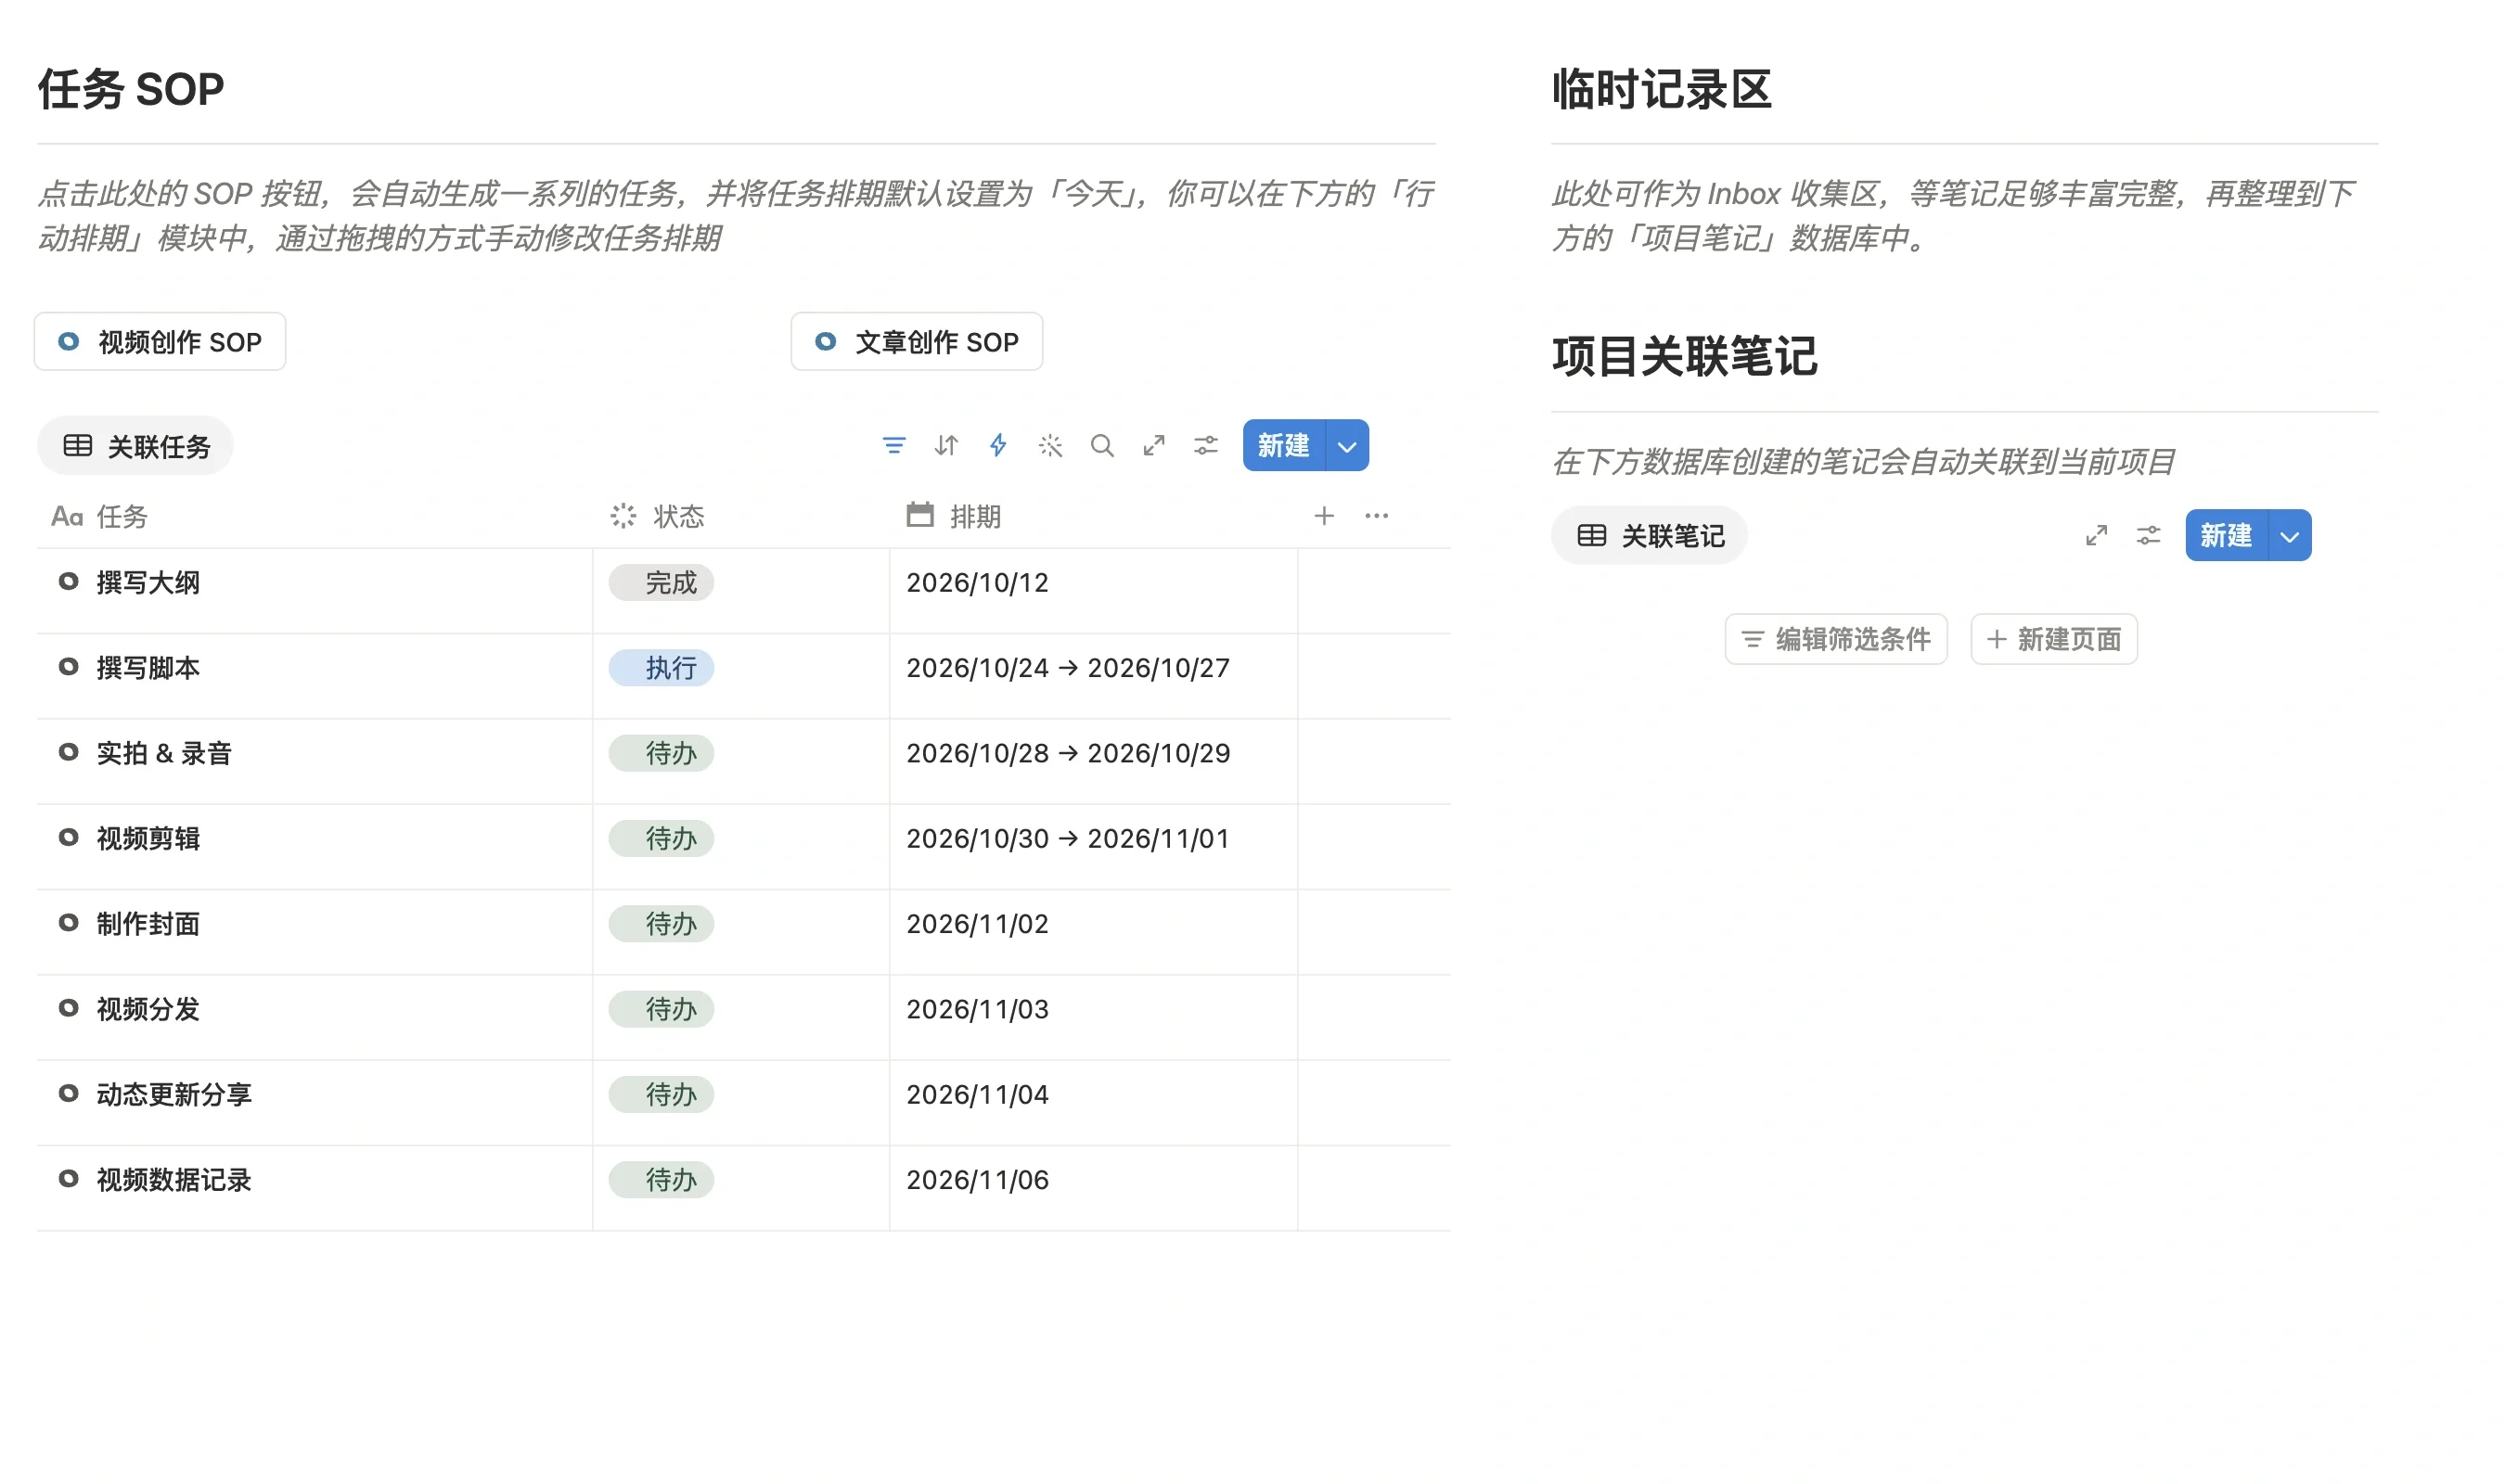Click the filter icon in 关联任务 toolbar

894,445
